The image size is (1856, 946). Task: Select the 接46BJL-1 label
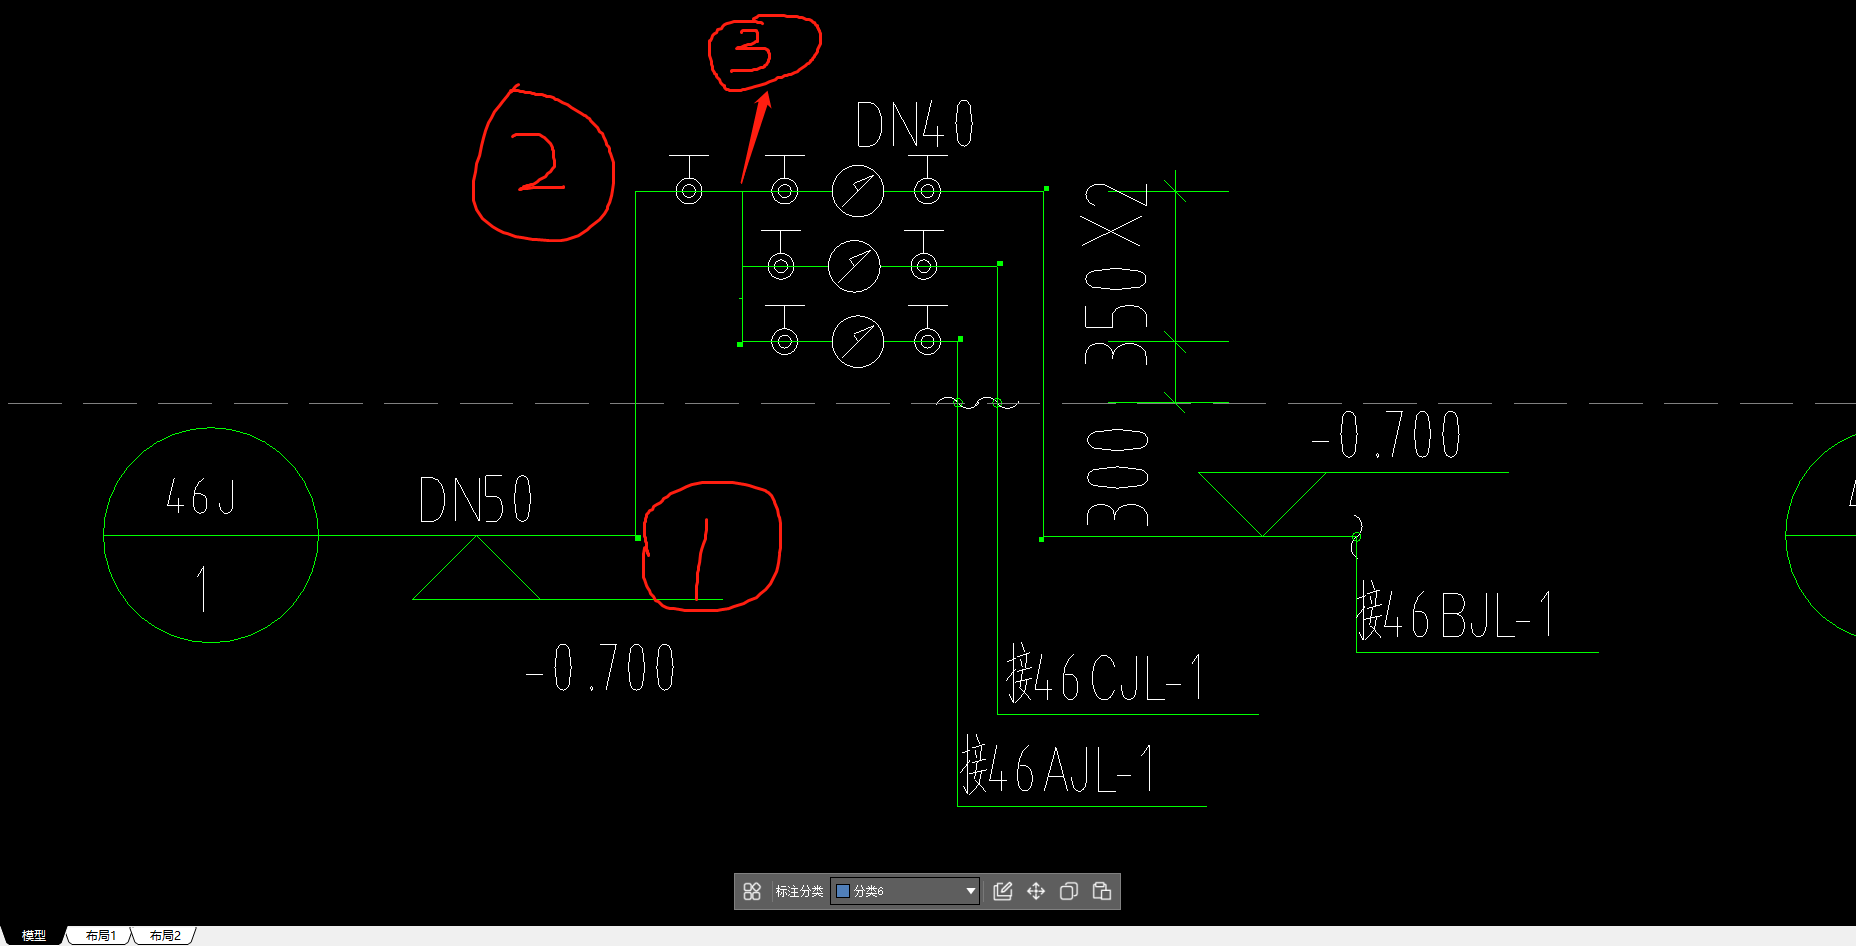click(1455, 614)
